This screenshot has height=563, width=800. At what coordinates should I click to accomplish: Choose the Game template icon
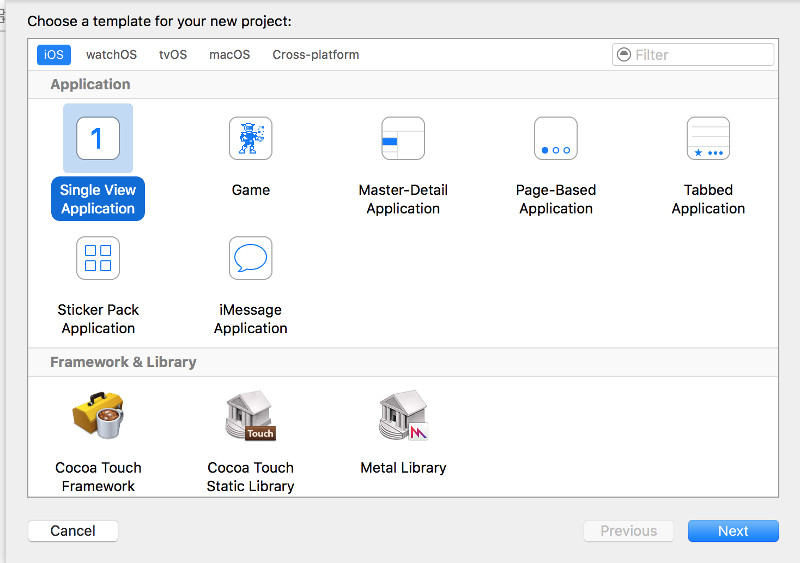[250, 138]
